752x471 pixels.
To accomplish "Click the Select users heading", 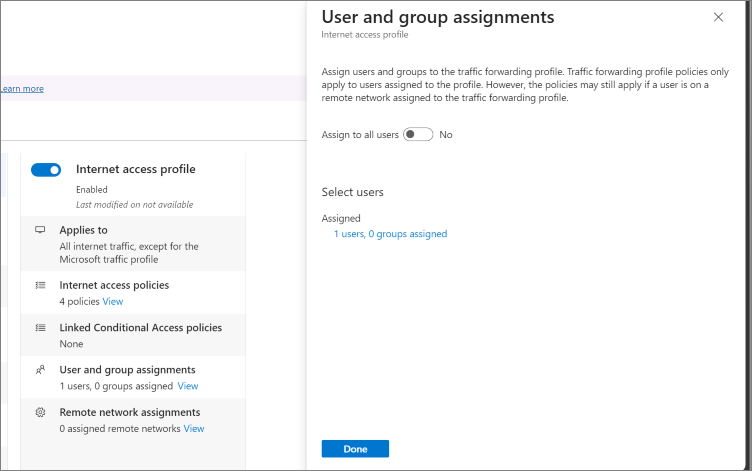I will [x=352, y=192].
